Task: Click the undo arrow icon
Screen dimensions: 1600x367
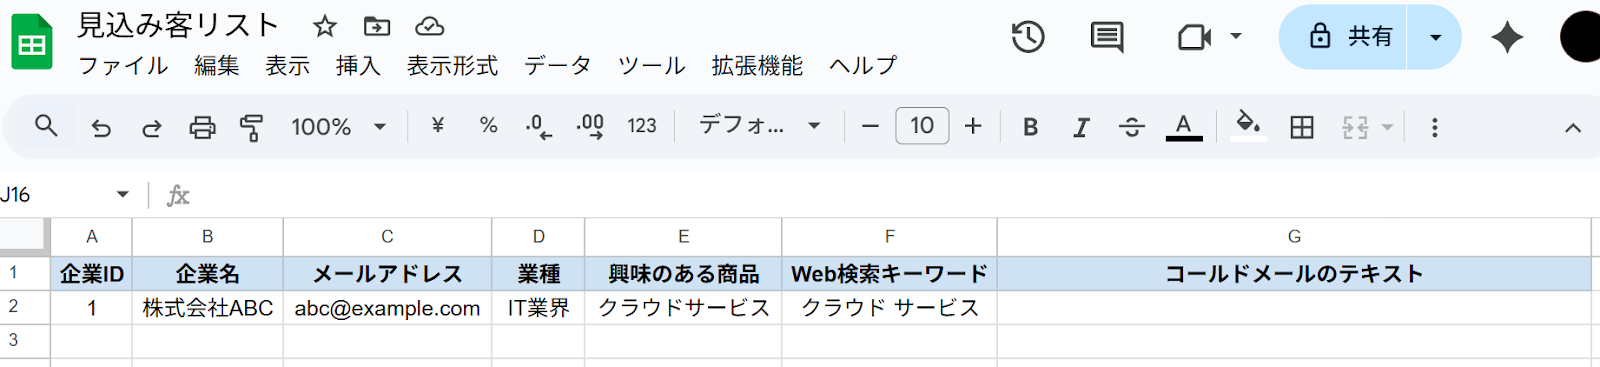Action: tap(101, 127)
